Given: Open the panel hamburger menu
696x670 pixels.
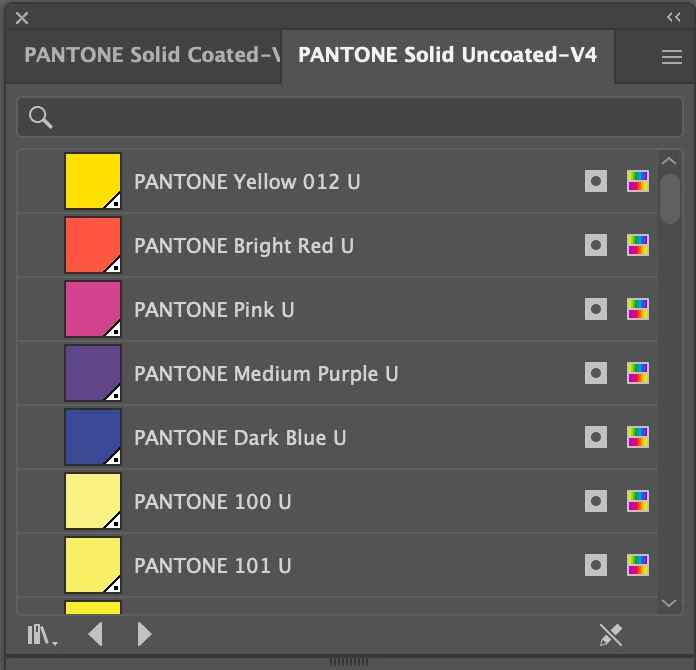Looking at the screenshot, I should click(672, 57).
